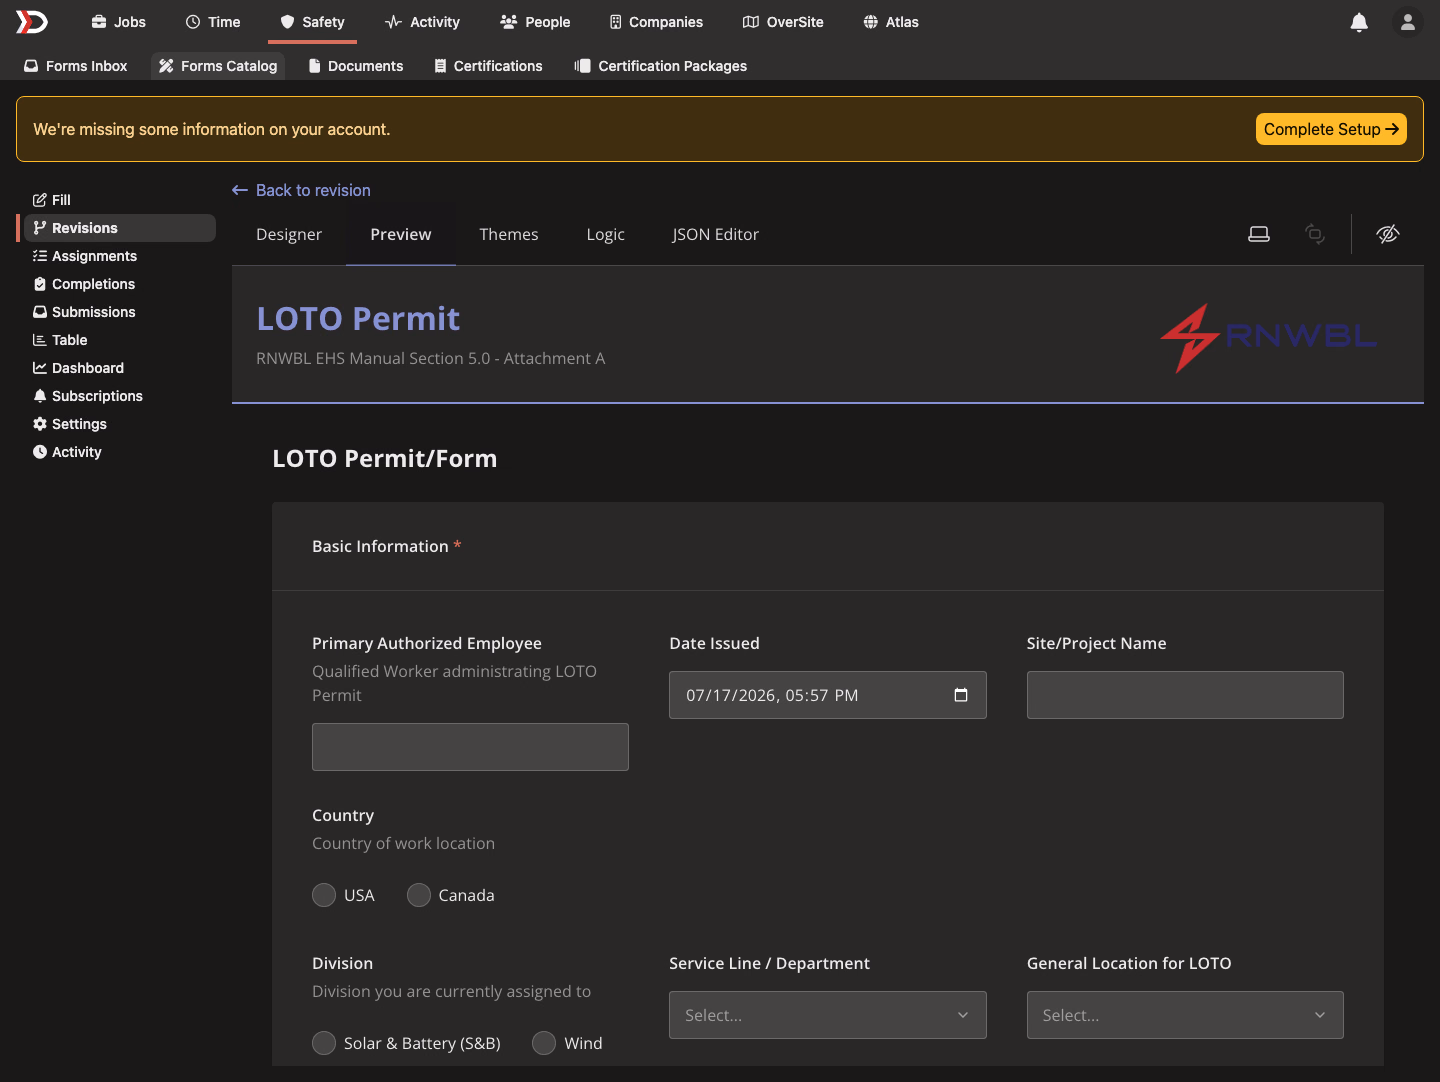Open Service Line / Department dropdown
The width and height of the screenshot is (1440, 1082).
[x=827, y=1015]
